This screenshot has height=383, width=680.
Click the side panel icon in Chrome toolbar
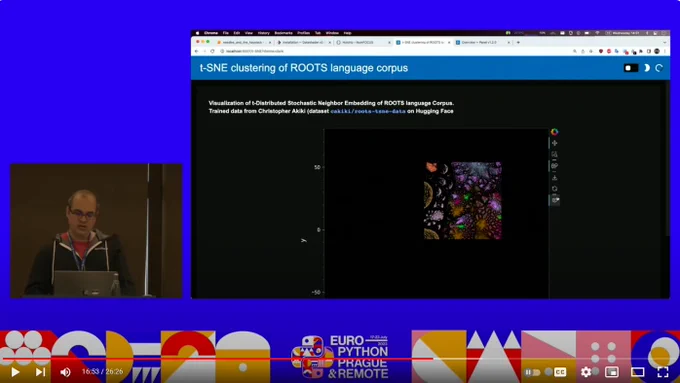pos(649,51)
